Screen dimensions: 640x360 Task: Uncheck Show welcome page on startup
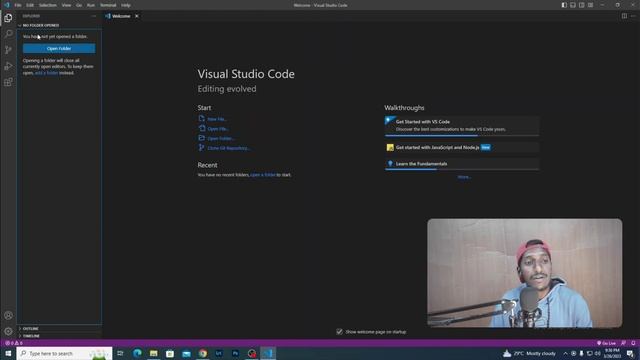(x=339, y=332)
